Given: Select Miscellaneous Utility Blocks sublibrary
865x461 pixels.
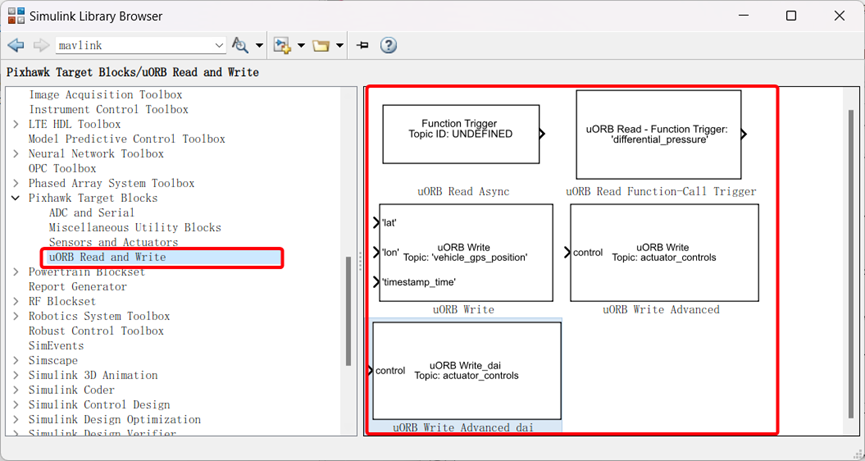Looking at the screenshot, I should [x=135, y=228].
